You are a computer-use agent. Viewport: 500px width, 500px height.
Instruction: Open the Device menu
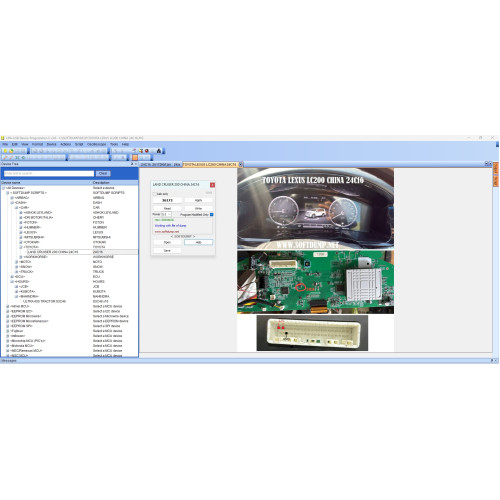coord(51,144)
